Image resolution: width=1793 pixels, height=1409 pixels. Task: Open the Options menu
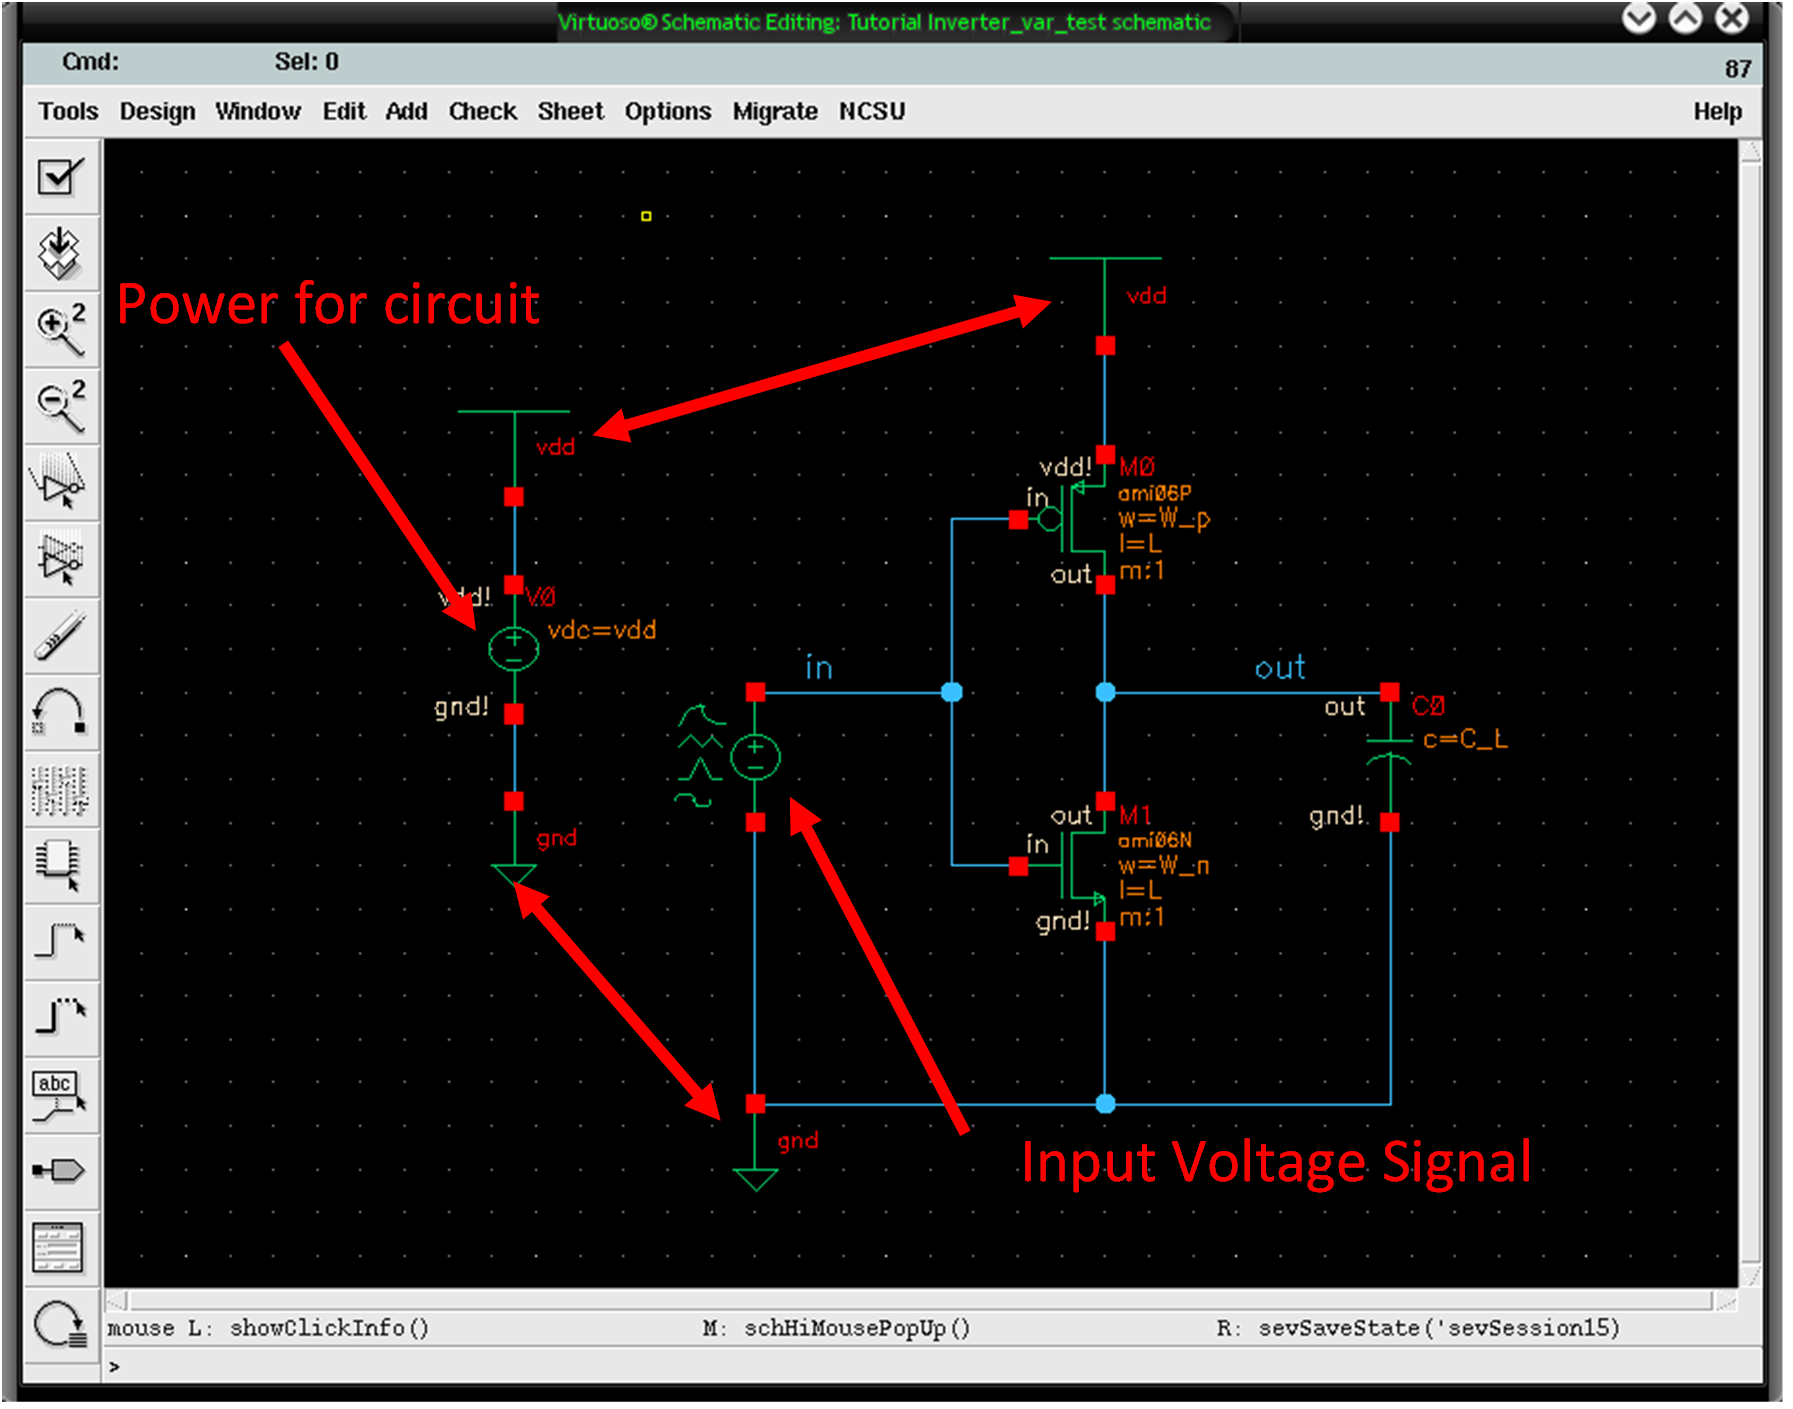pyautogui.click(x=667, y=111)
